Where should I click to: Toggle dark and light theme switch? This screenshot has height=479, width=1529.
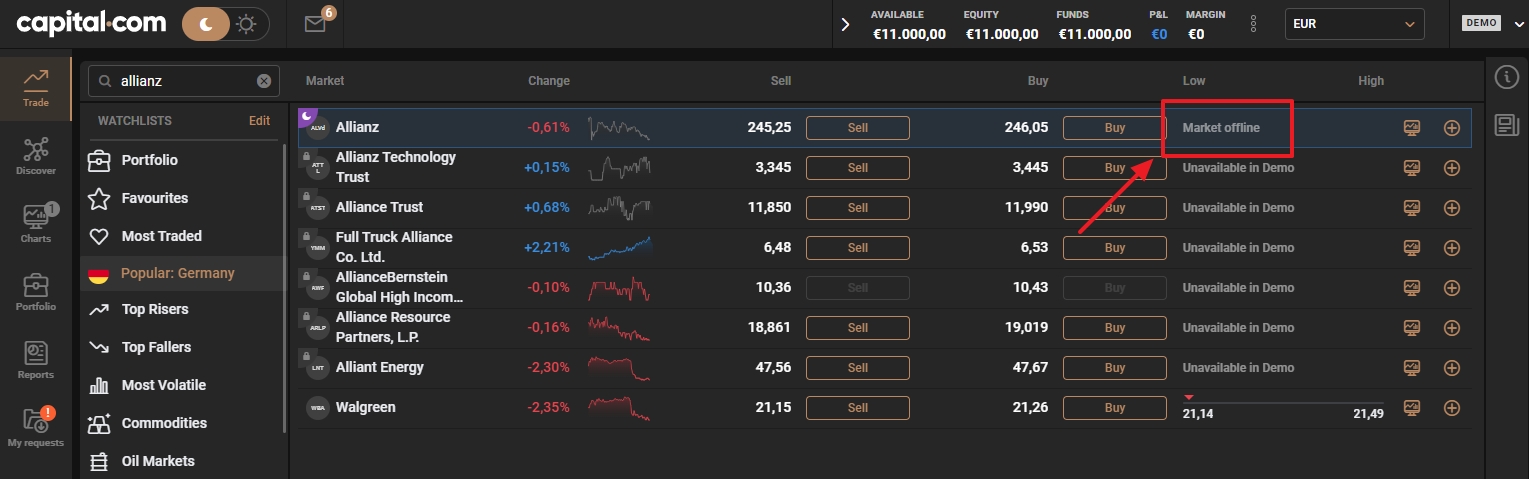pyautogui.click(x=226, y=24)
